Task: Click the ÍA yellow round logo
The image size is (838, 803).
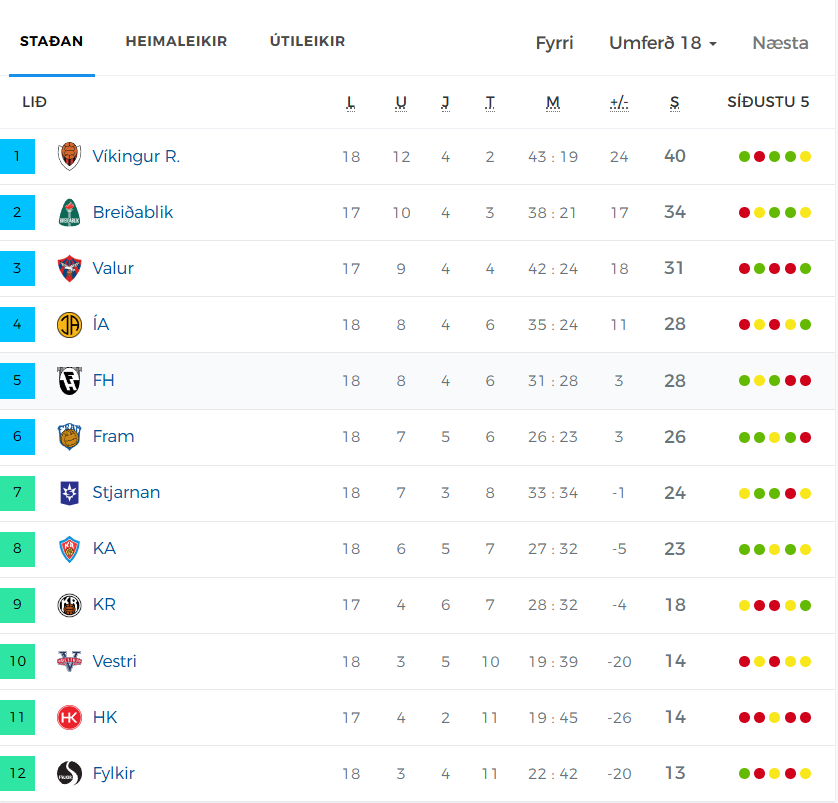Action: point(69,325)
